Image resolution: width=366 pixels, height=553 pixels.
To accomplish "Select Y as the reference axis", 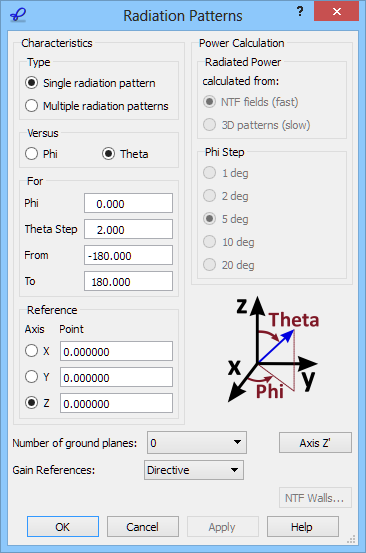I will (37, 377).
